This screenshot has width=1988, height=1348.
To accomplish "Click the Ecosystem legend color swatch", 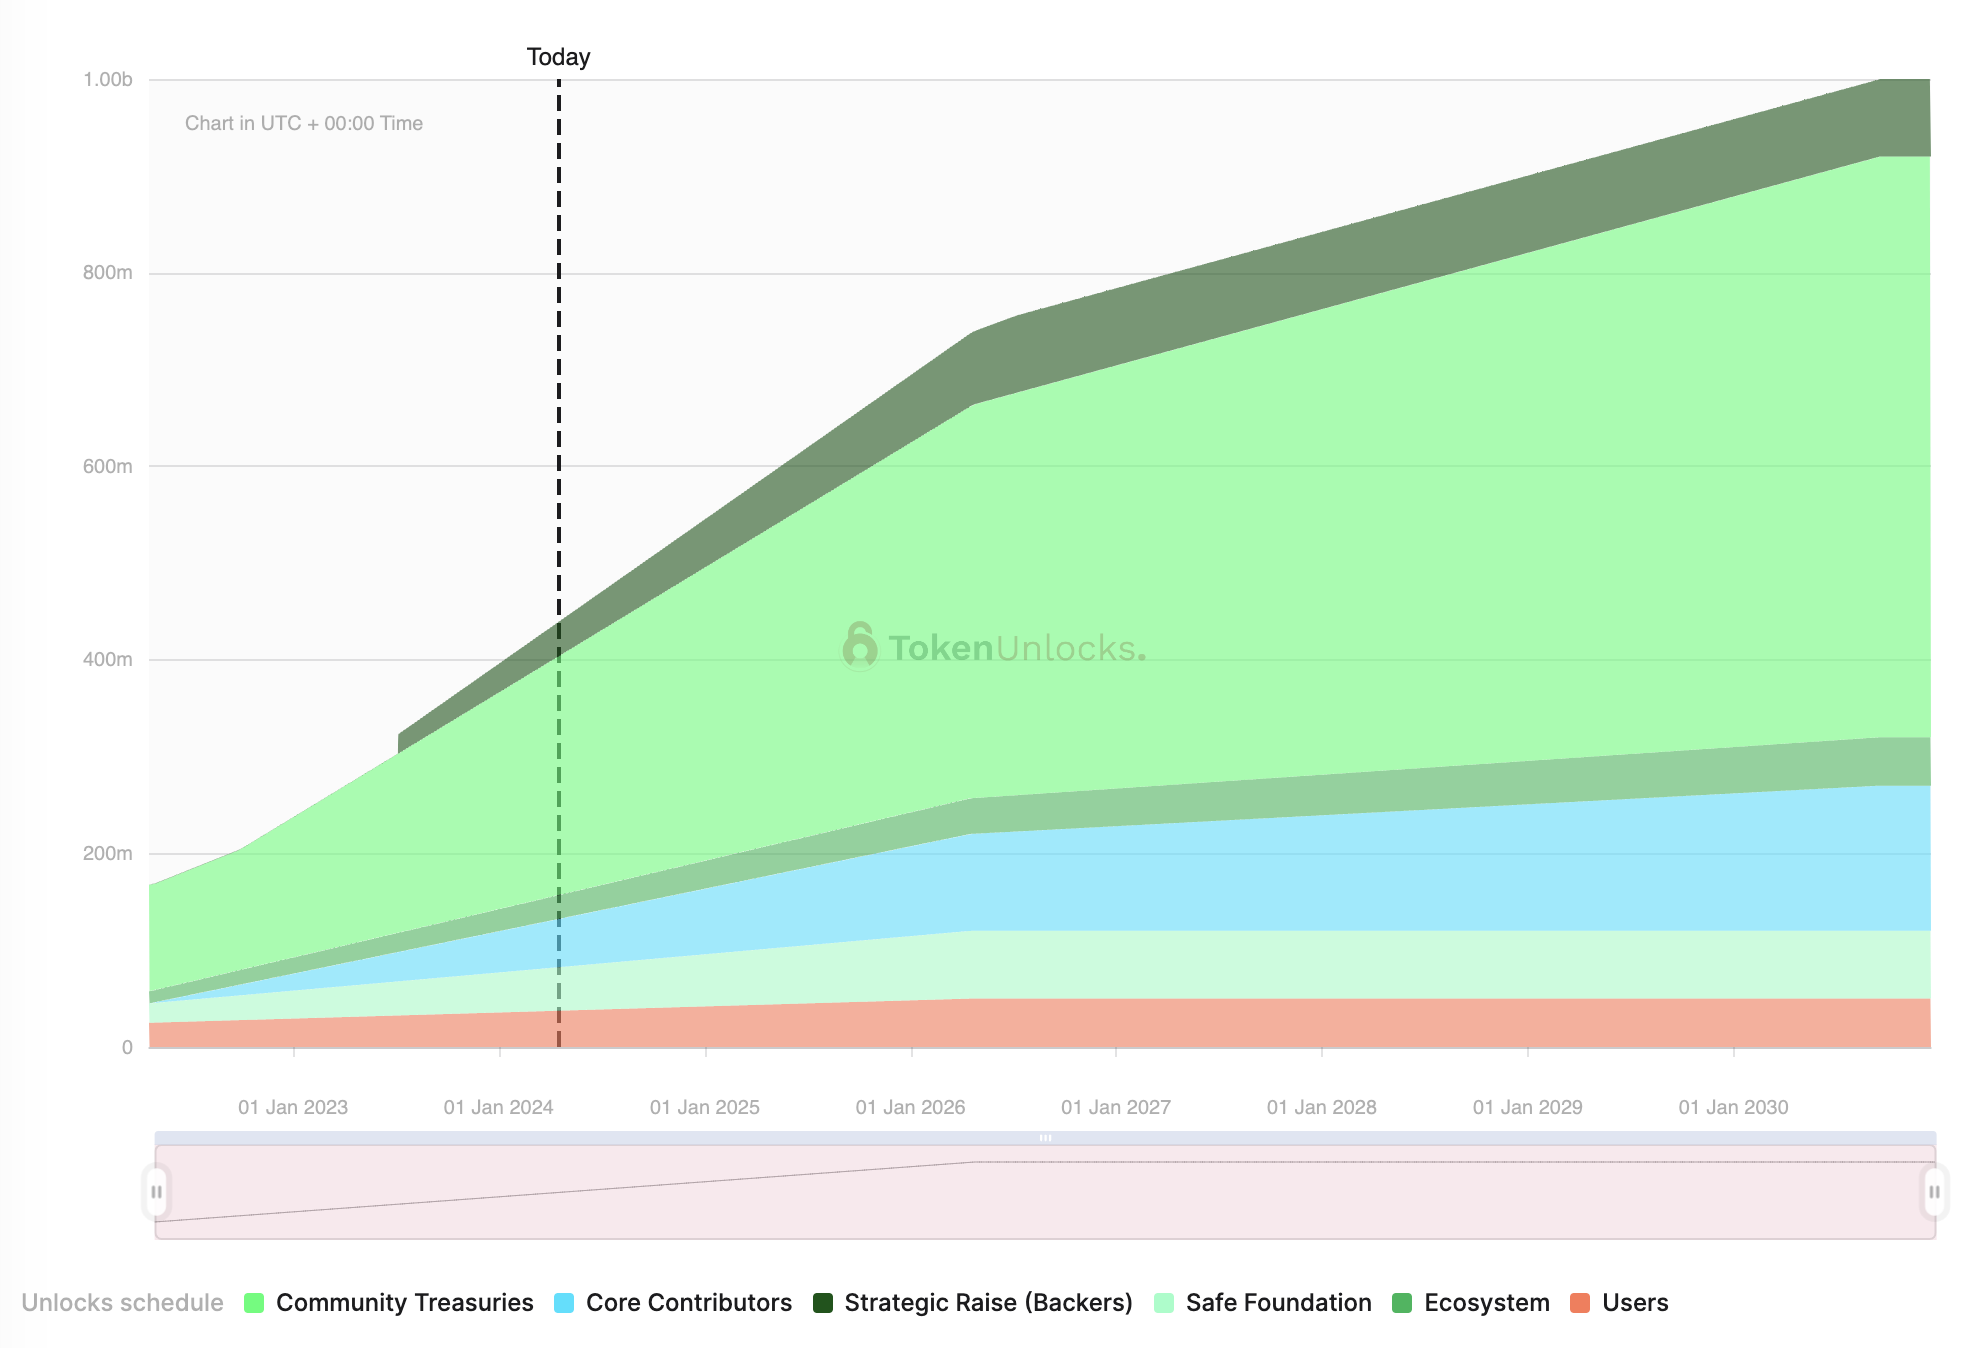I will point(1402,1303).
